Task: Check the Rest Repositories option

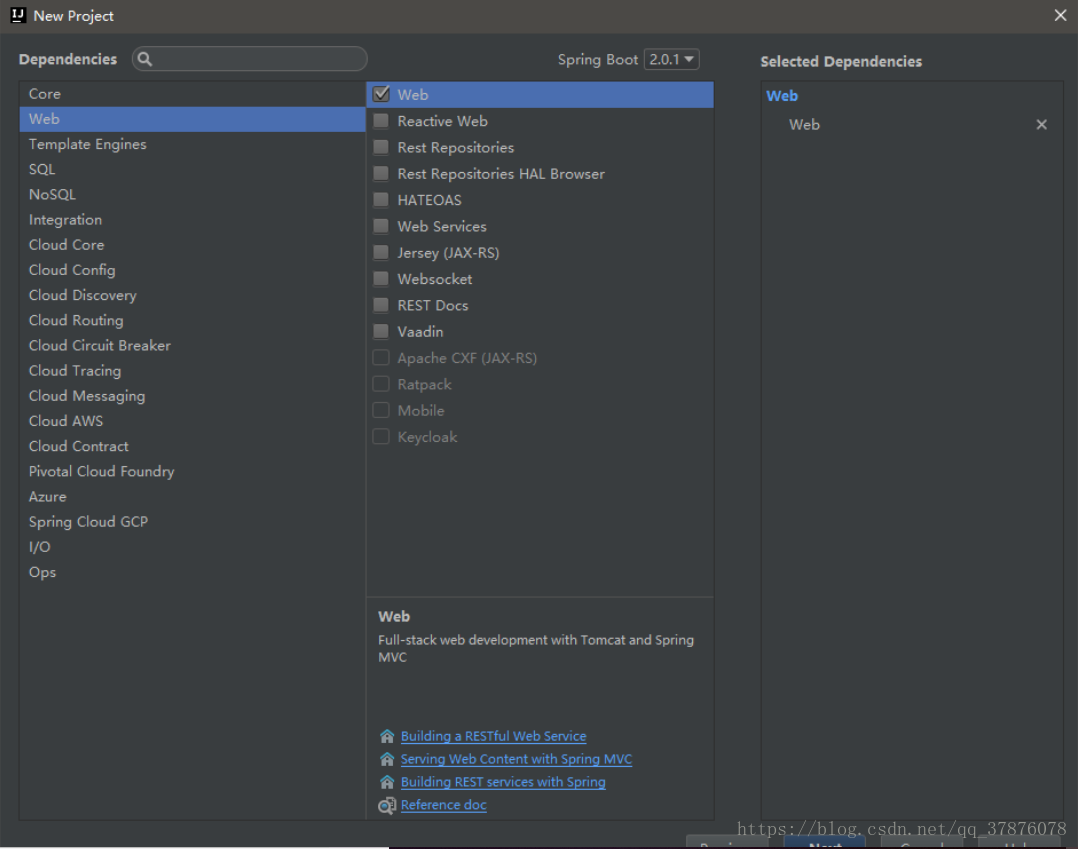Action: [381, 147]
